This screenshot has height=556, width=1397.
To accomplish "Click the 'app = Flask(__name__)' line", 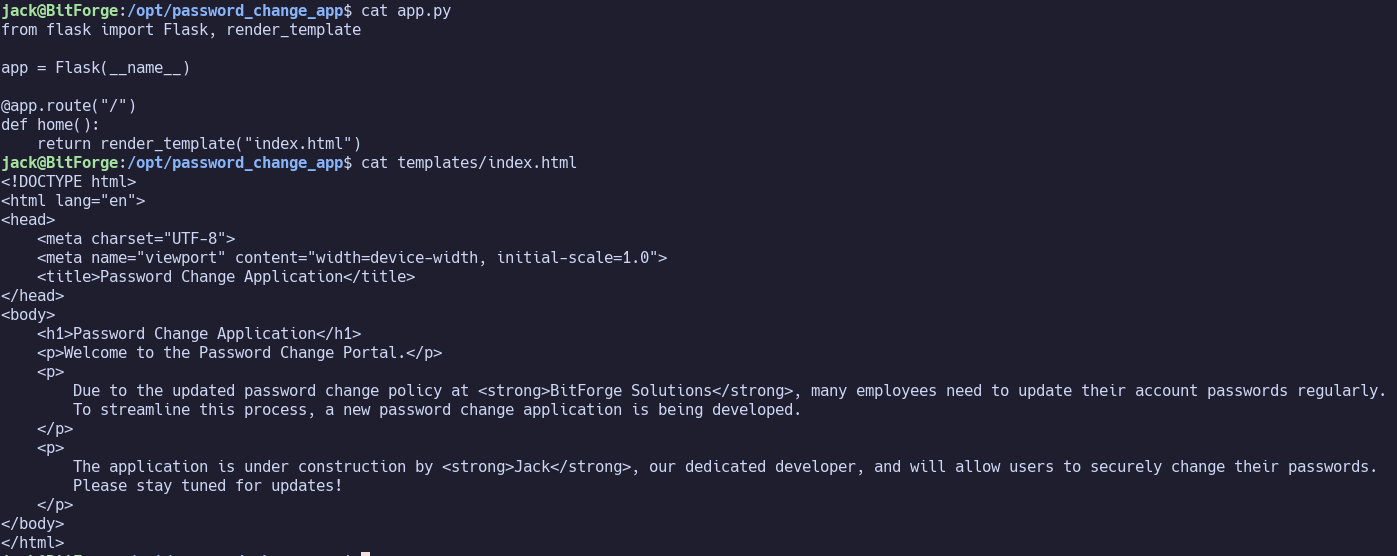I will coord(96,68).
